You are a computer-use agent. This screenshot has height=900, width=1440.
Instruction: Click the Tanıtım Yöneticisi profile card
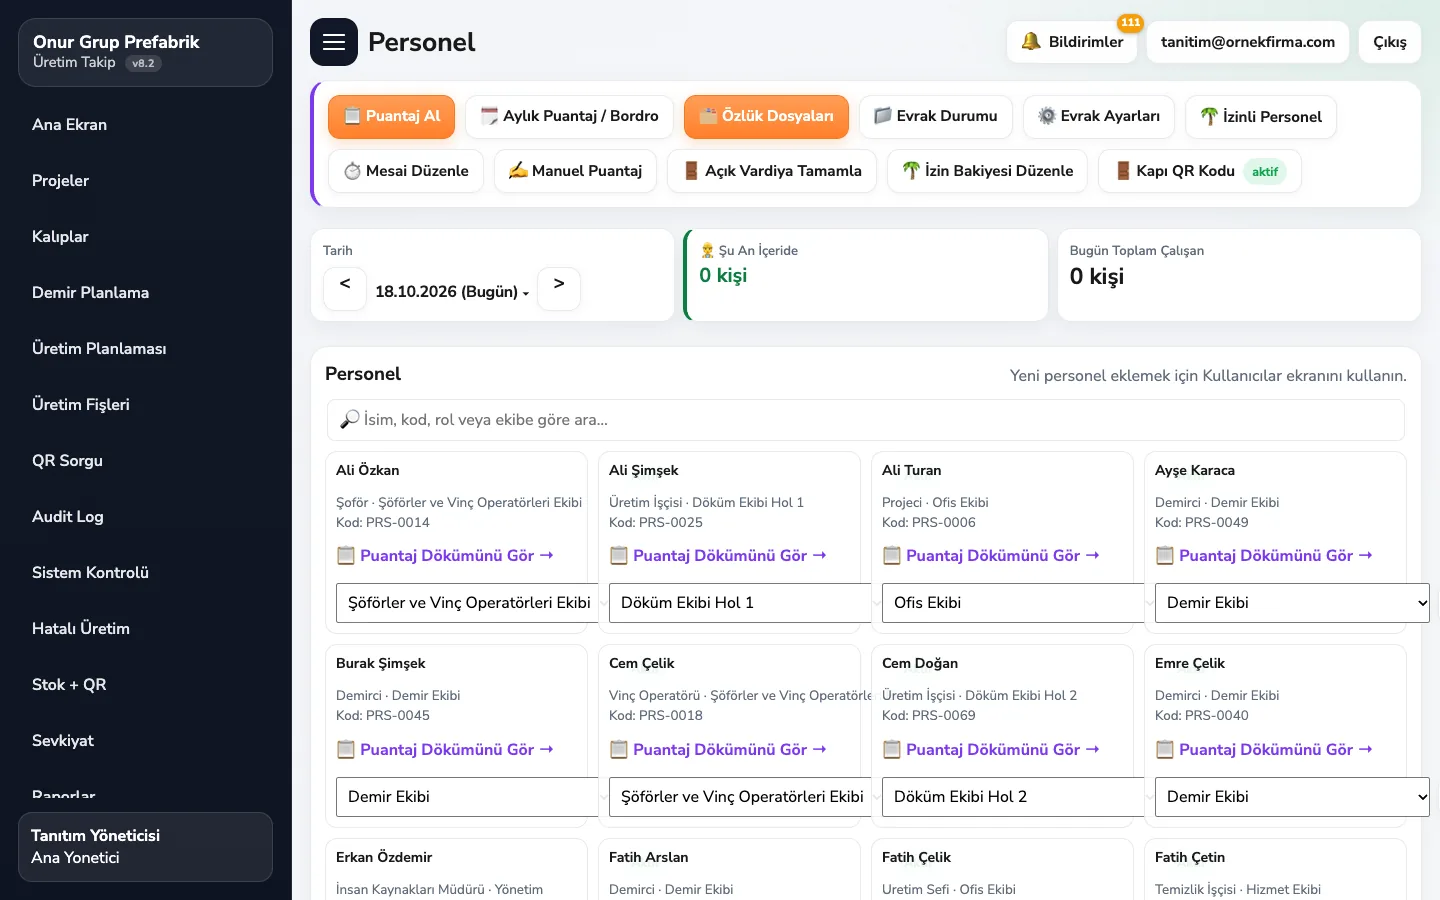point(146,847)
